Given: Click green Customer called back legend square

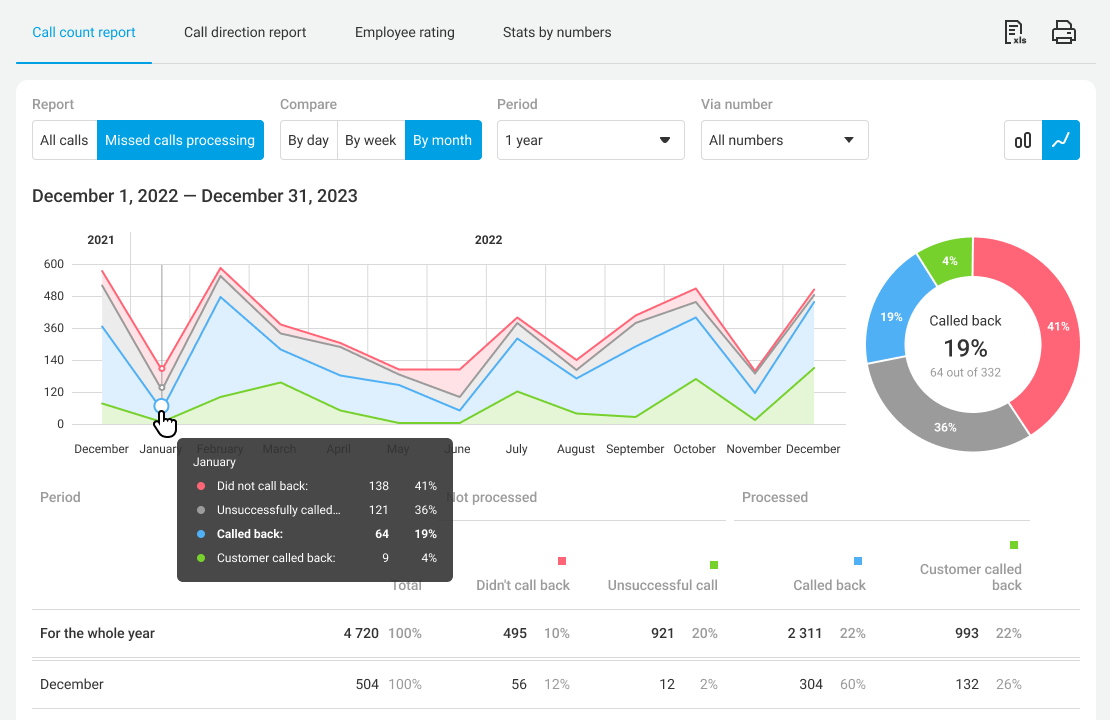Looking at the screenshot, I should click(1014, 545).
